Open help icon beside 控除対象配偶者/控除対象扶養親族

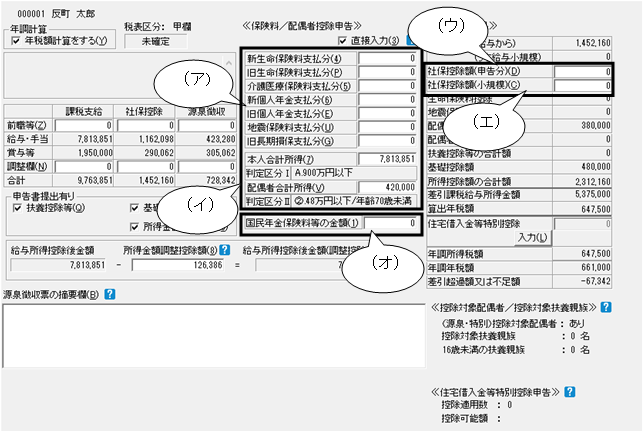pyautogui.click(x=606, y=307)
